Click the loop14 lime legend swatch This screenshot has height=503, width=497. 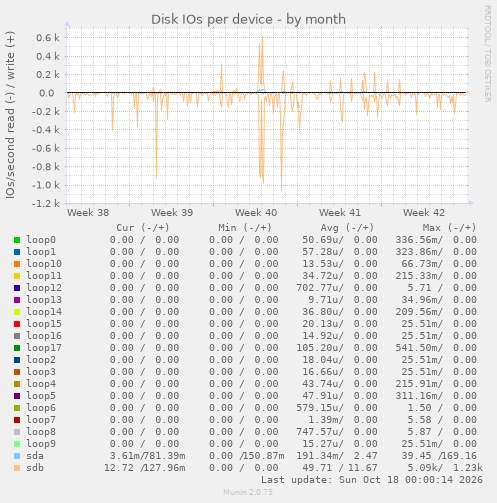click(17, 312)
